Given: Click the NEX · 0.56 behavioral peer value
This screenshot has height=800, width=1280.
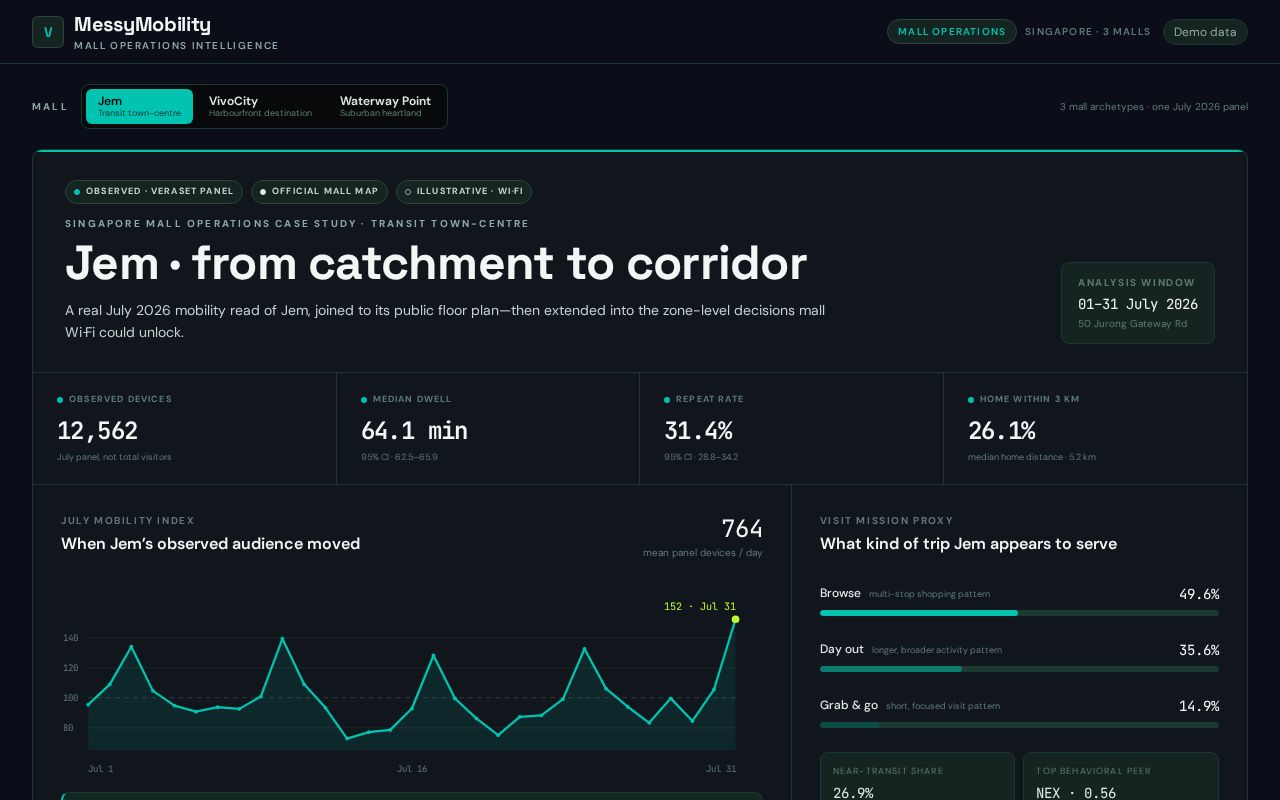Looking at the screenshot, I should (x=1076, y=792).
